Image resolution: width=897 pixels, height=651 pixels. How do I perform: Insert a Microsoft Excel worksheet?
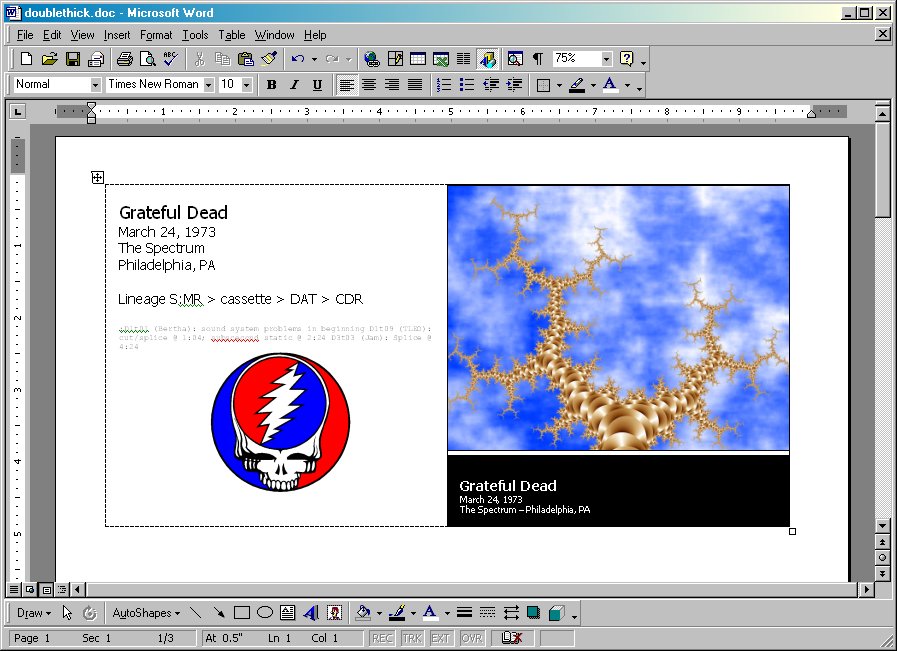pyautogui.click(x=441, y=58)
